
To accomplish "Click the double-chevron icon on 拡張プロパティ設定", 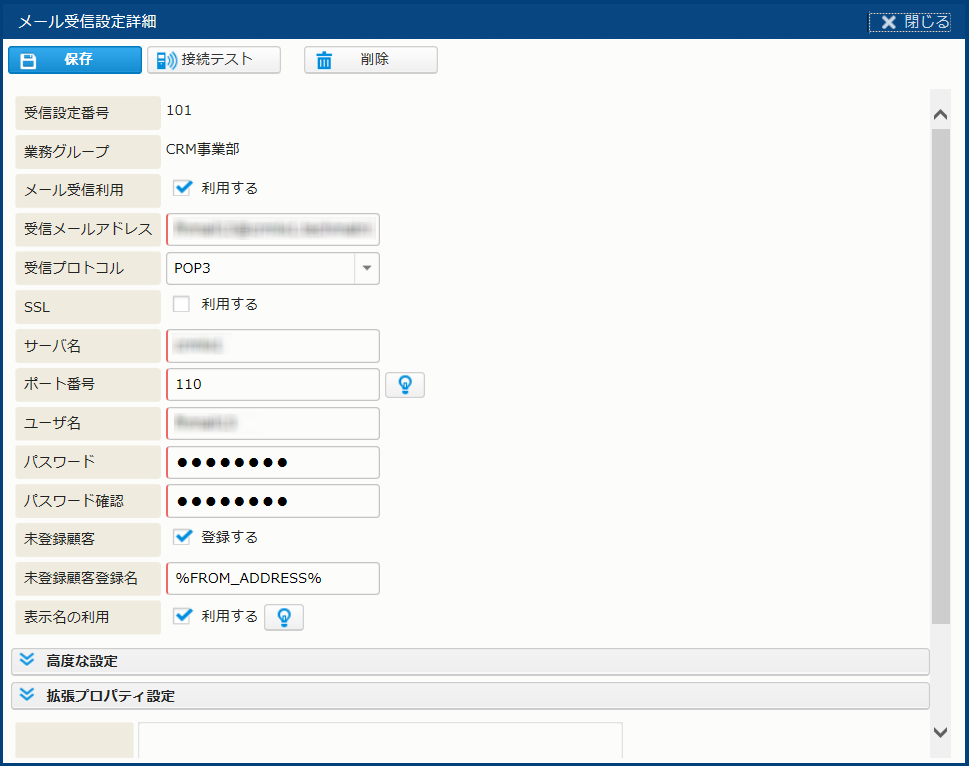I will coord(27,695).
